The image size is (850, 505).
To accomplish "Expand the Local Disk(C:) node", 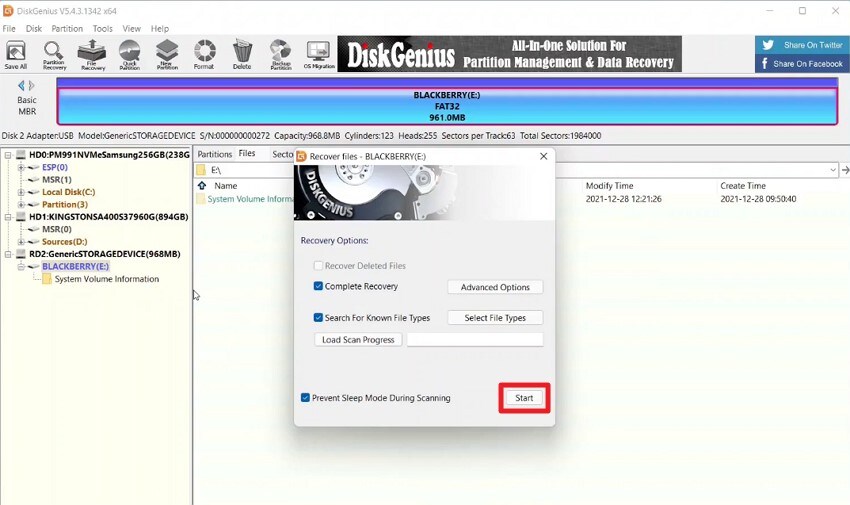I will click(21, 192).
